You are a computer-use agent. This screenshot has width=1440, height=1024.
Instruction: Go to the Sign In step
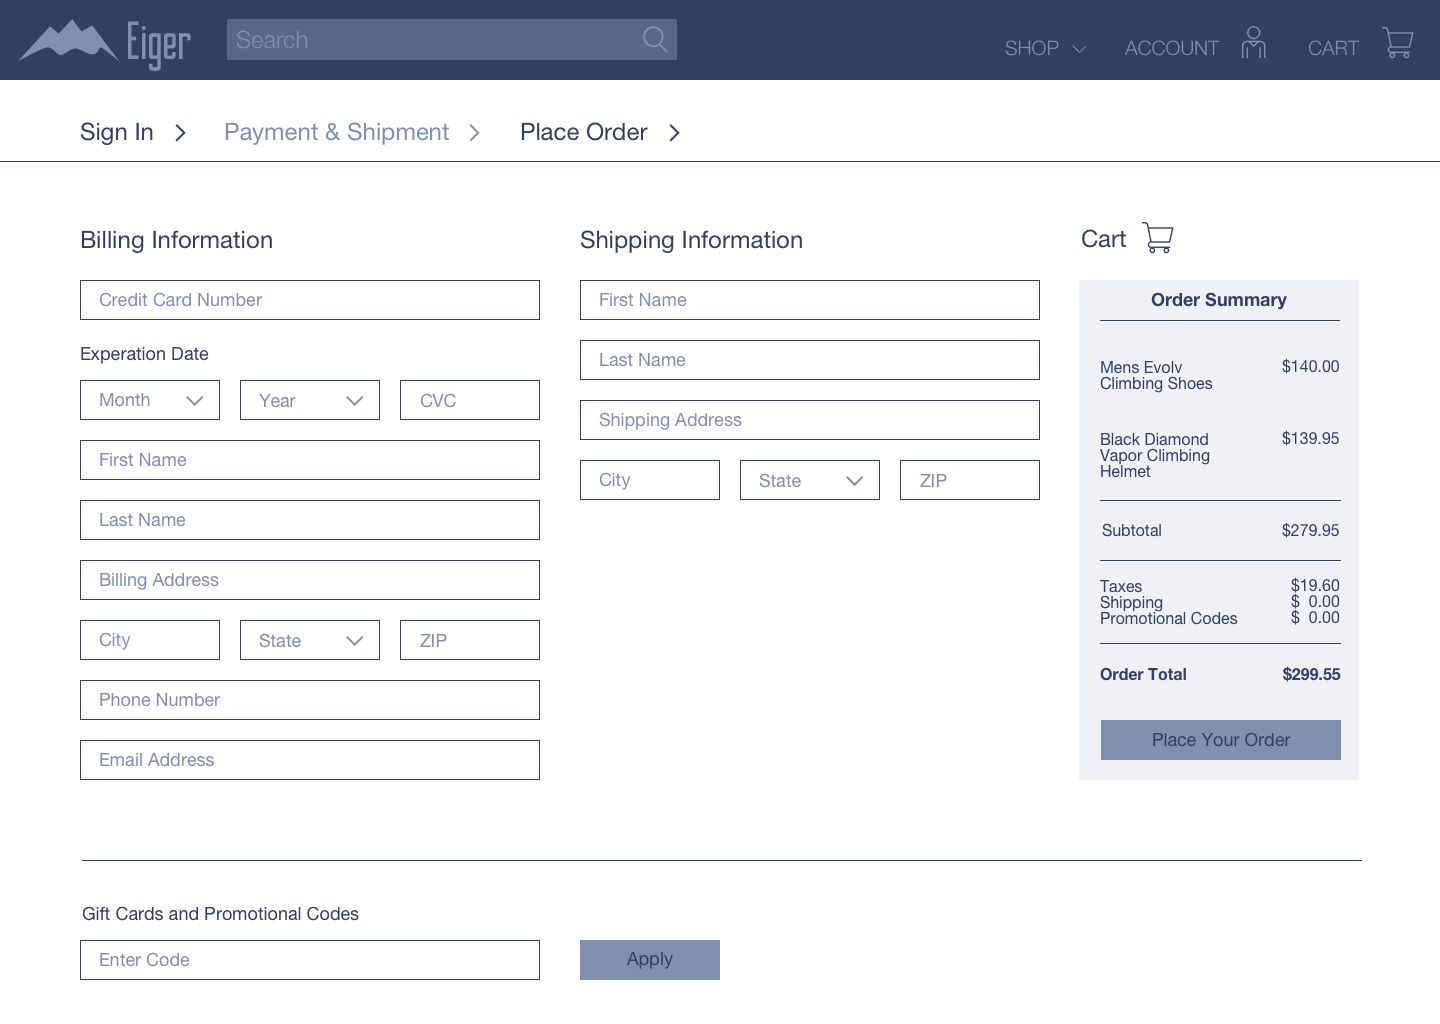point(117,132)
